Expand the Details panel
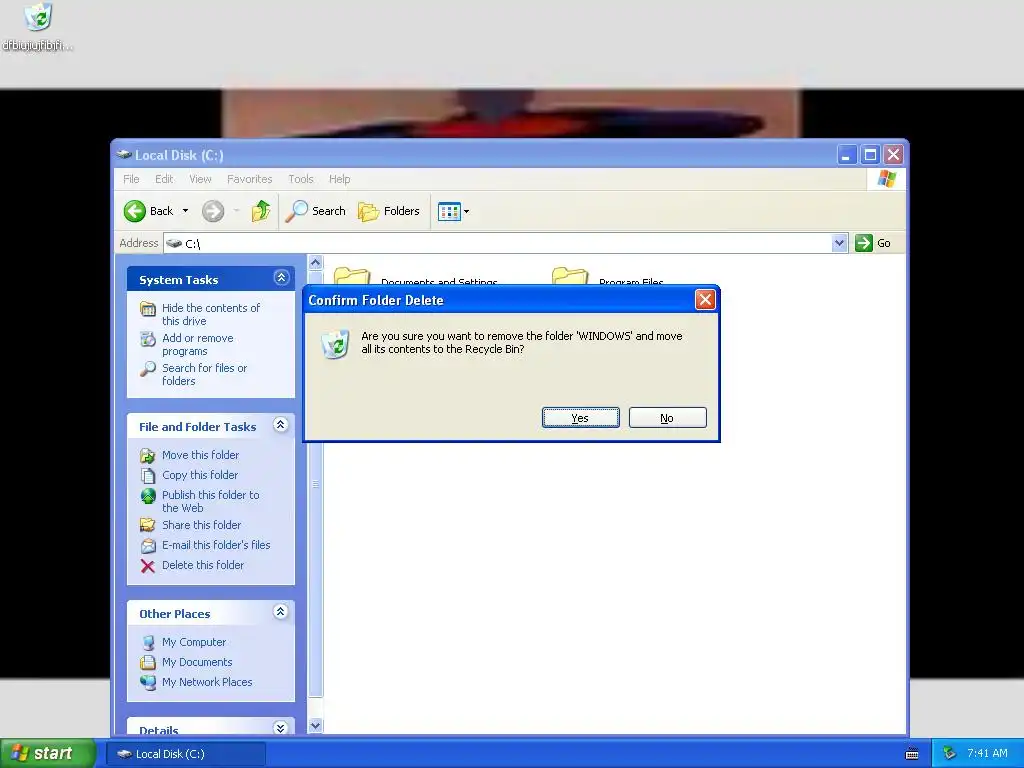Viewport: 1024px width, 768px height. coord(281,728)
